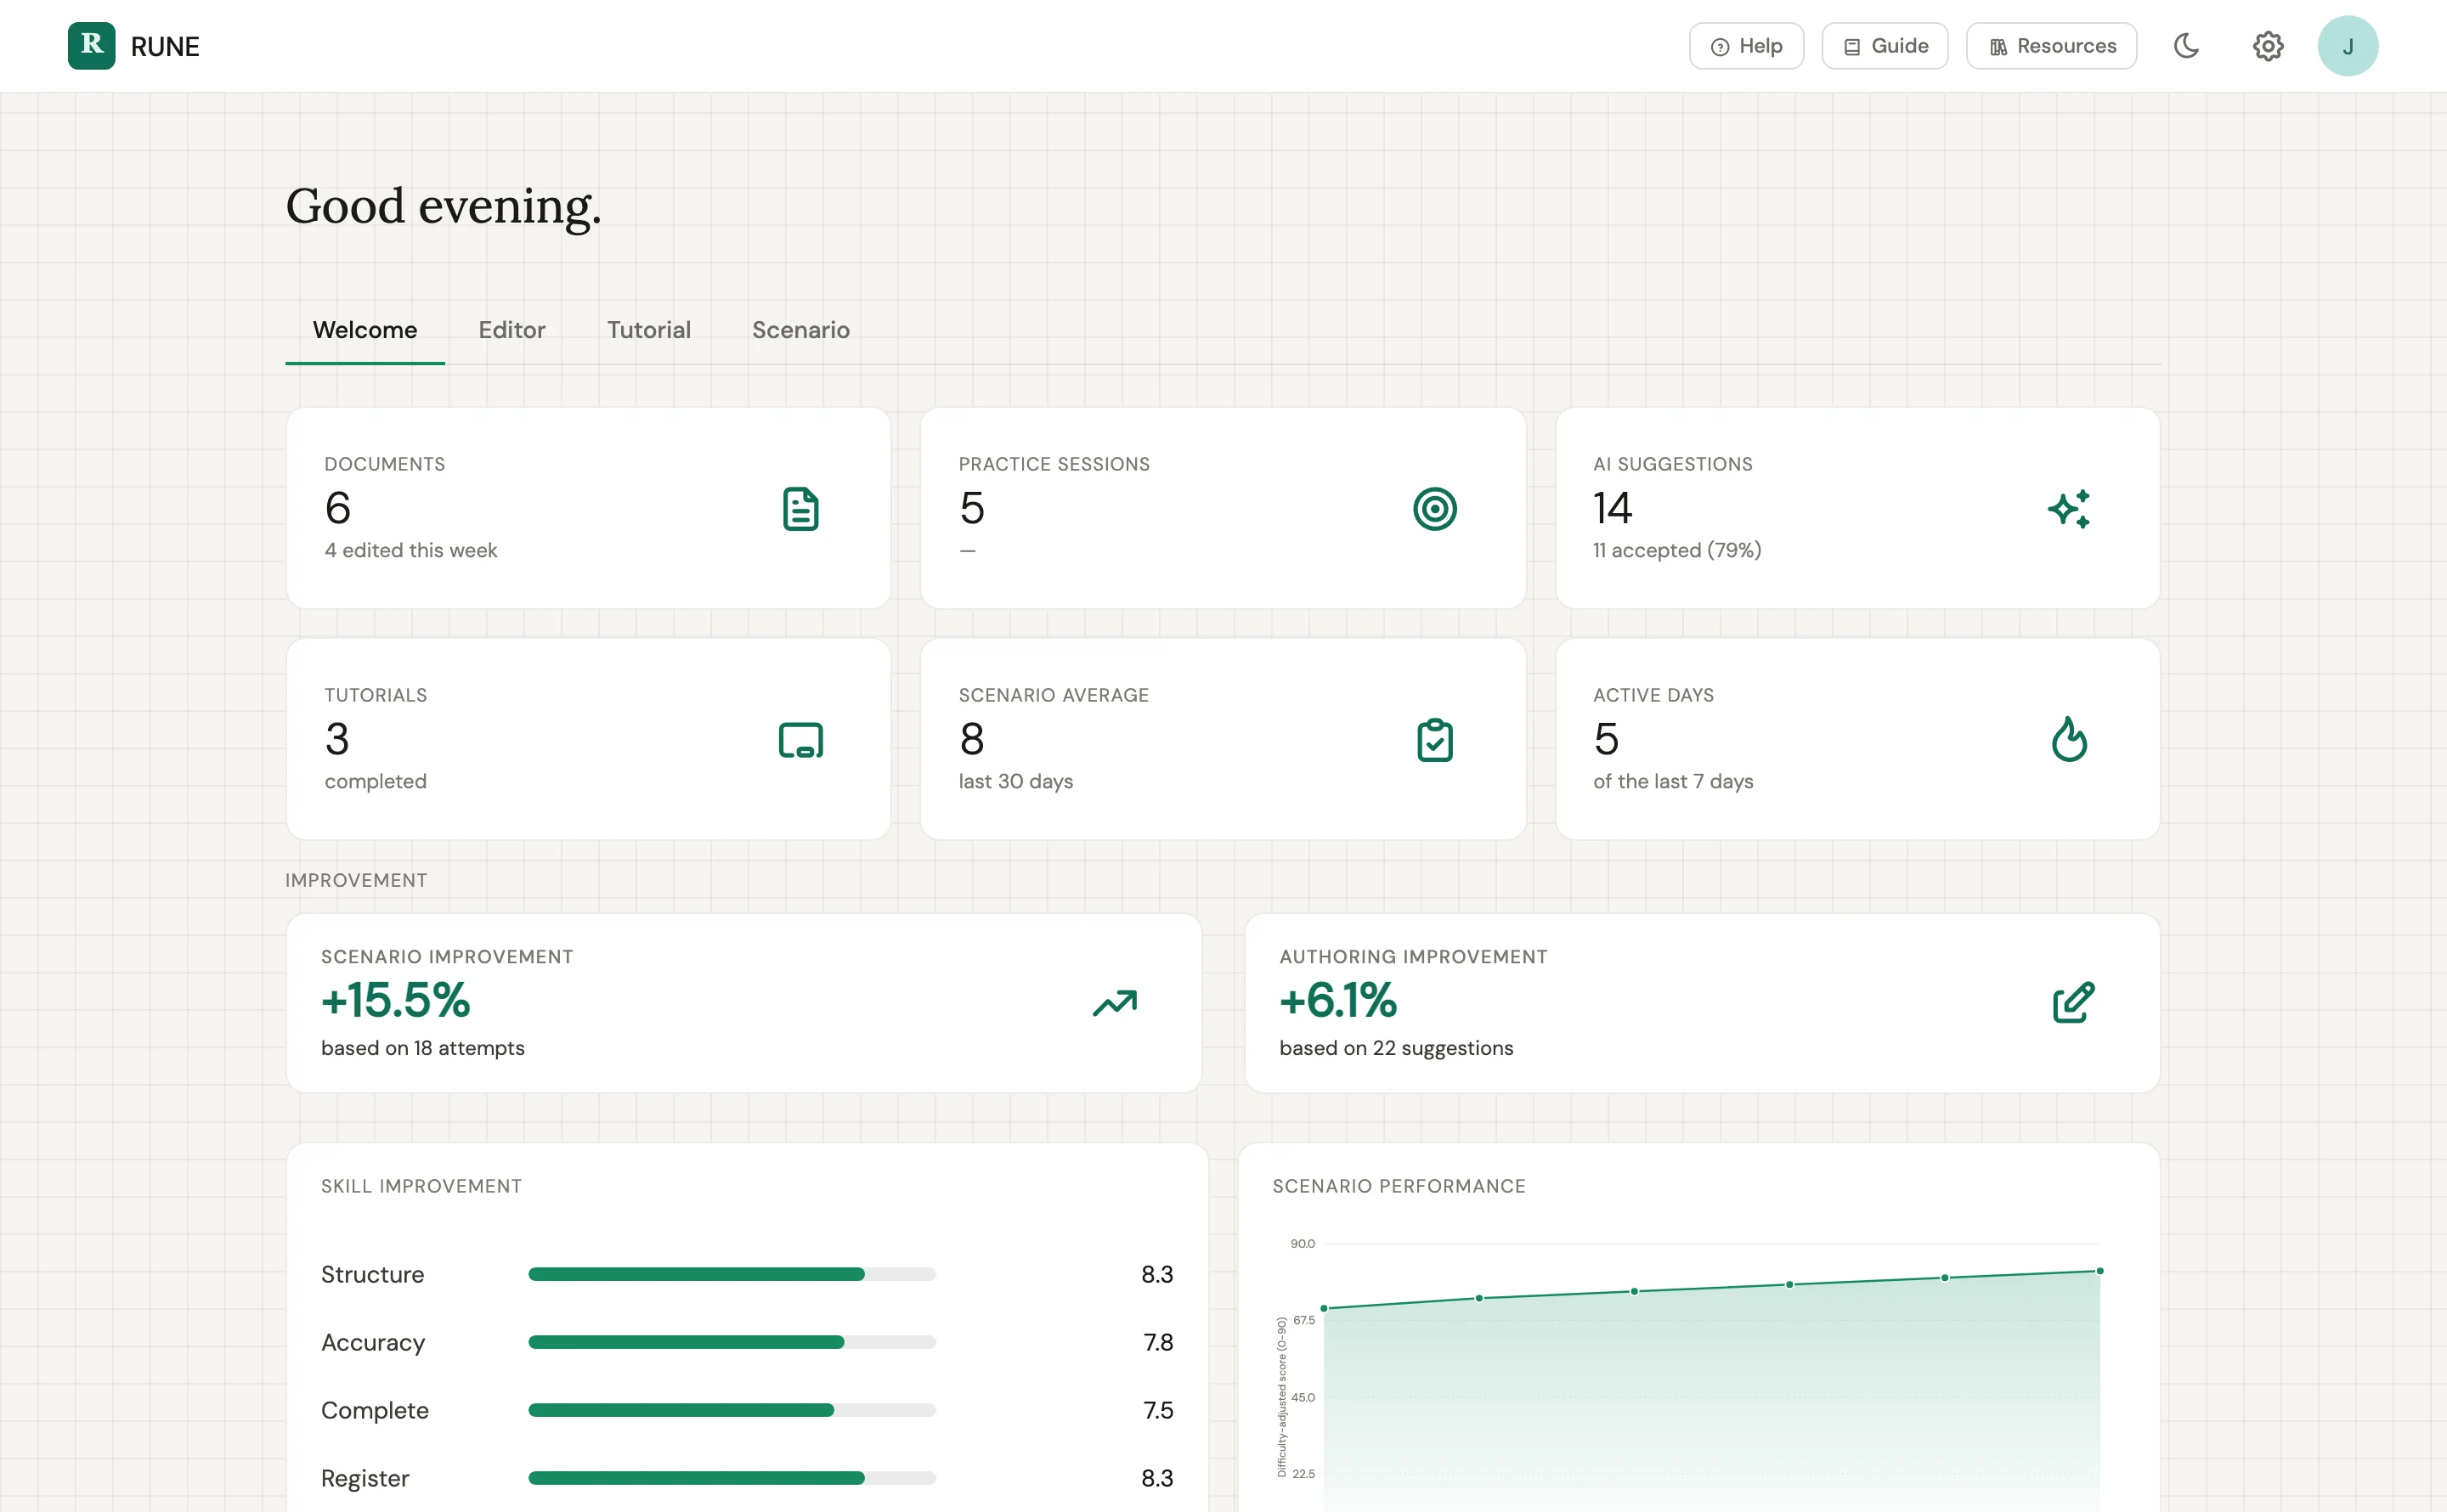Screen dimensions: 2447x1512
Task: Switch to the Scenario tab
Action: click(x=800, y=330)
